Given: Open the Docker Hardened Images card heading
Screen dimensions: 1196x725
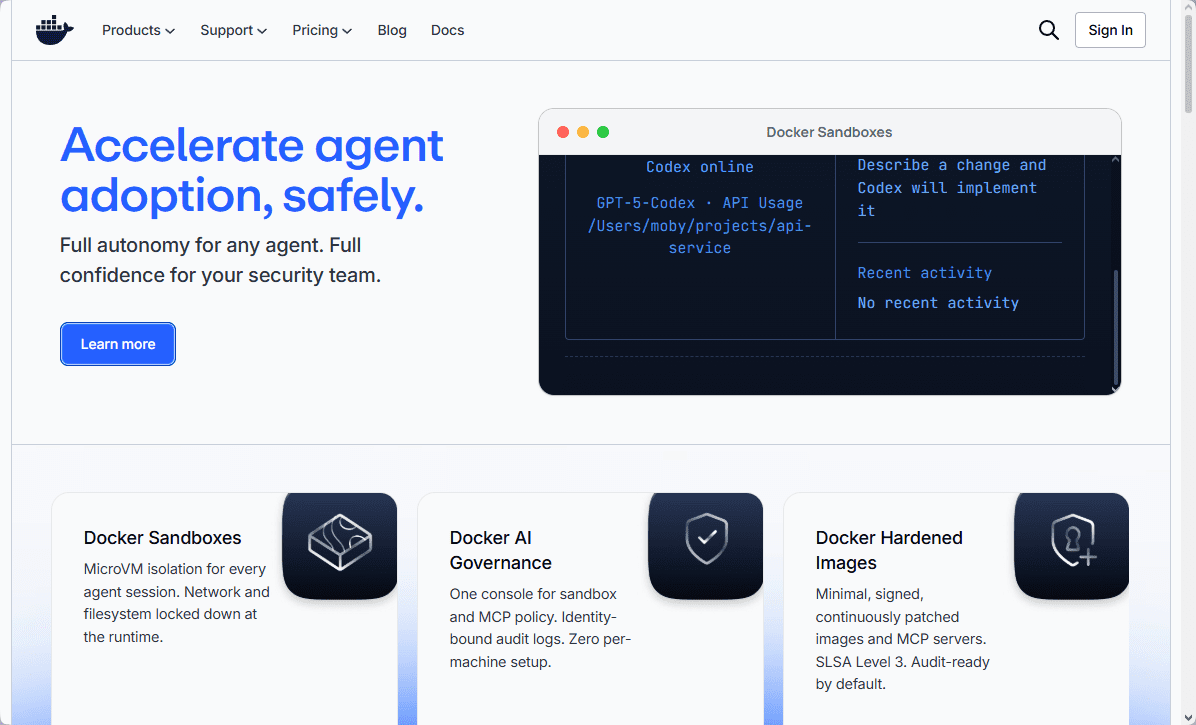Looking at the screenshot, I should (x=889, y=550).
